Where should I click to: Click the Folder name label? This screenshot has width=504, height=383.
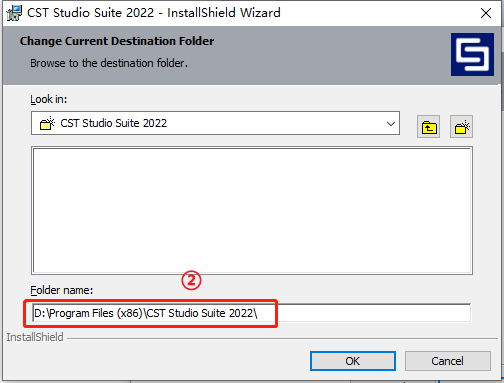pyautogui.click(x=62, y=290)
